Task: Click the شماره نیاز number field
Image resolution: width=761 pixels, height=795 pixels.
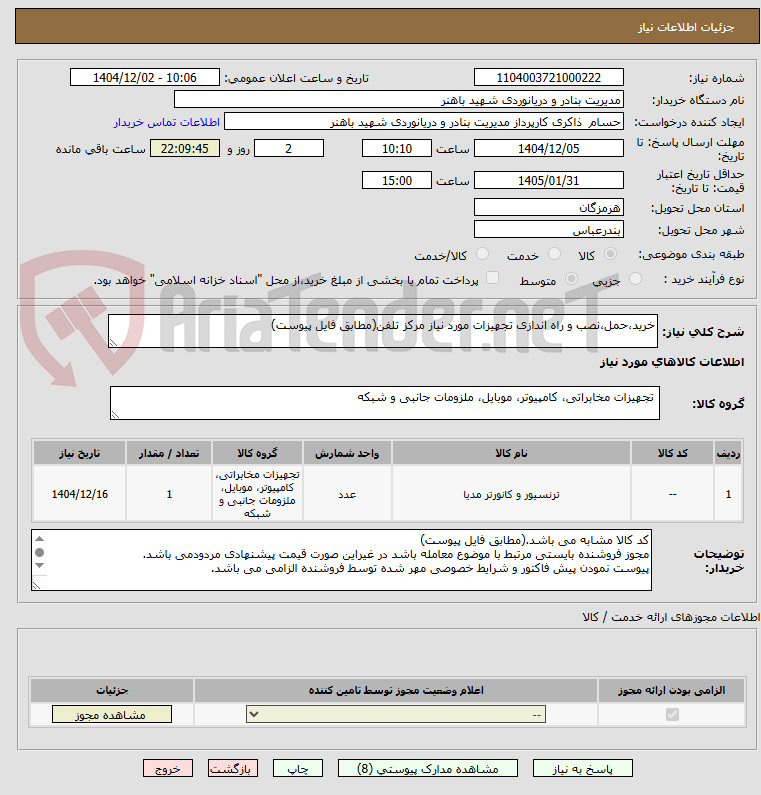Action: (549, 78)
